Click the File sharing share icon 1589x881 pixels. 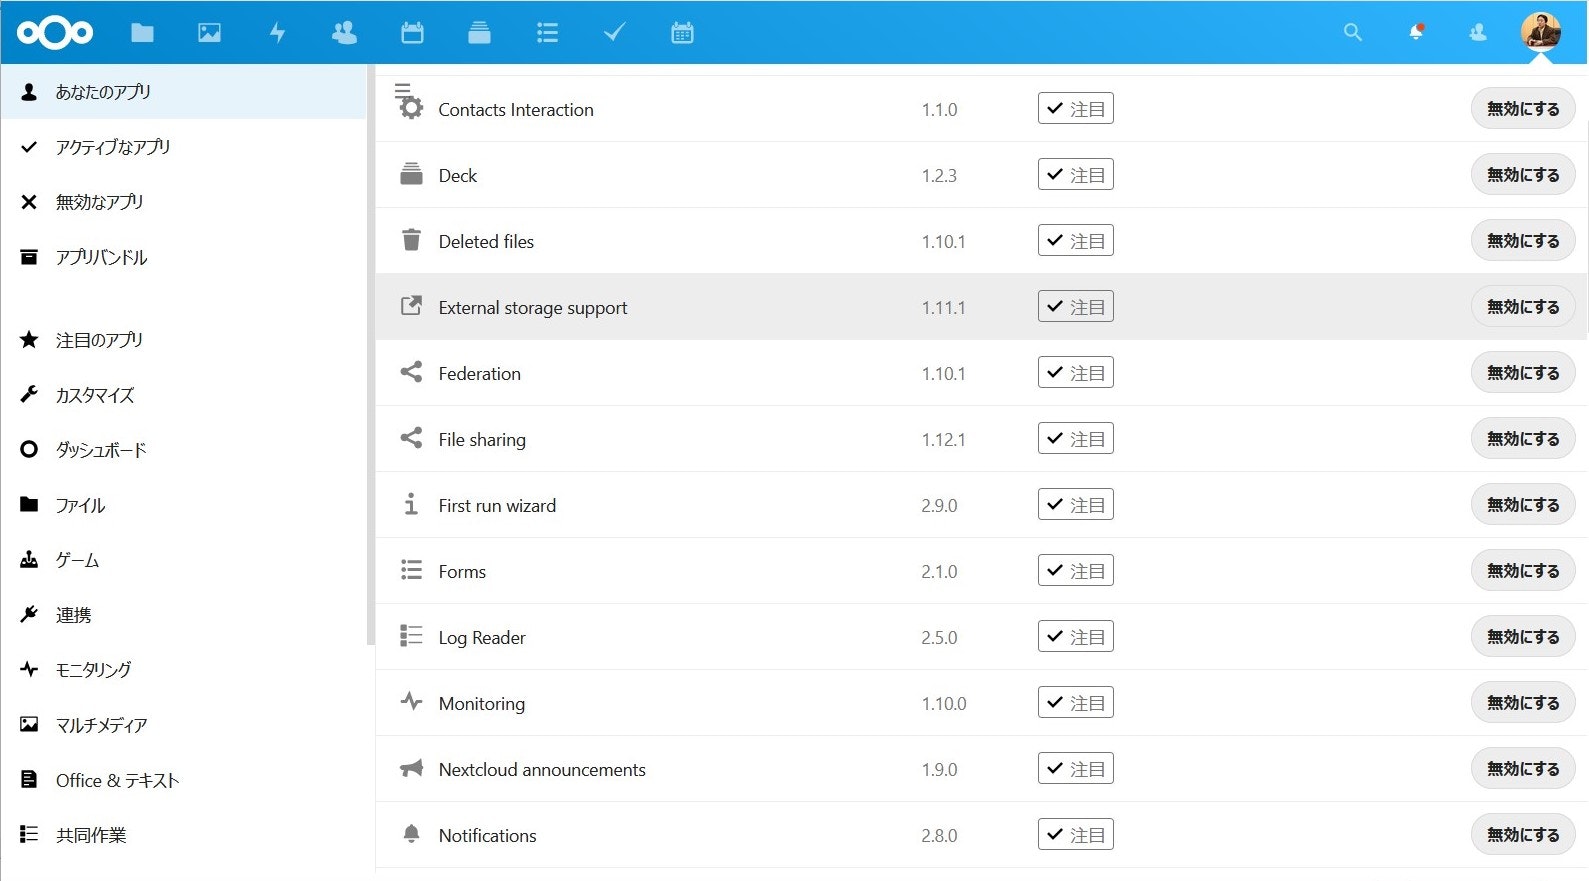tap(411, 438)
